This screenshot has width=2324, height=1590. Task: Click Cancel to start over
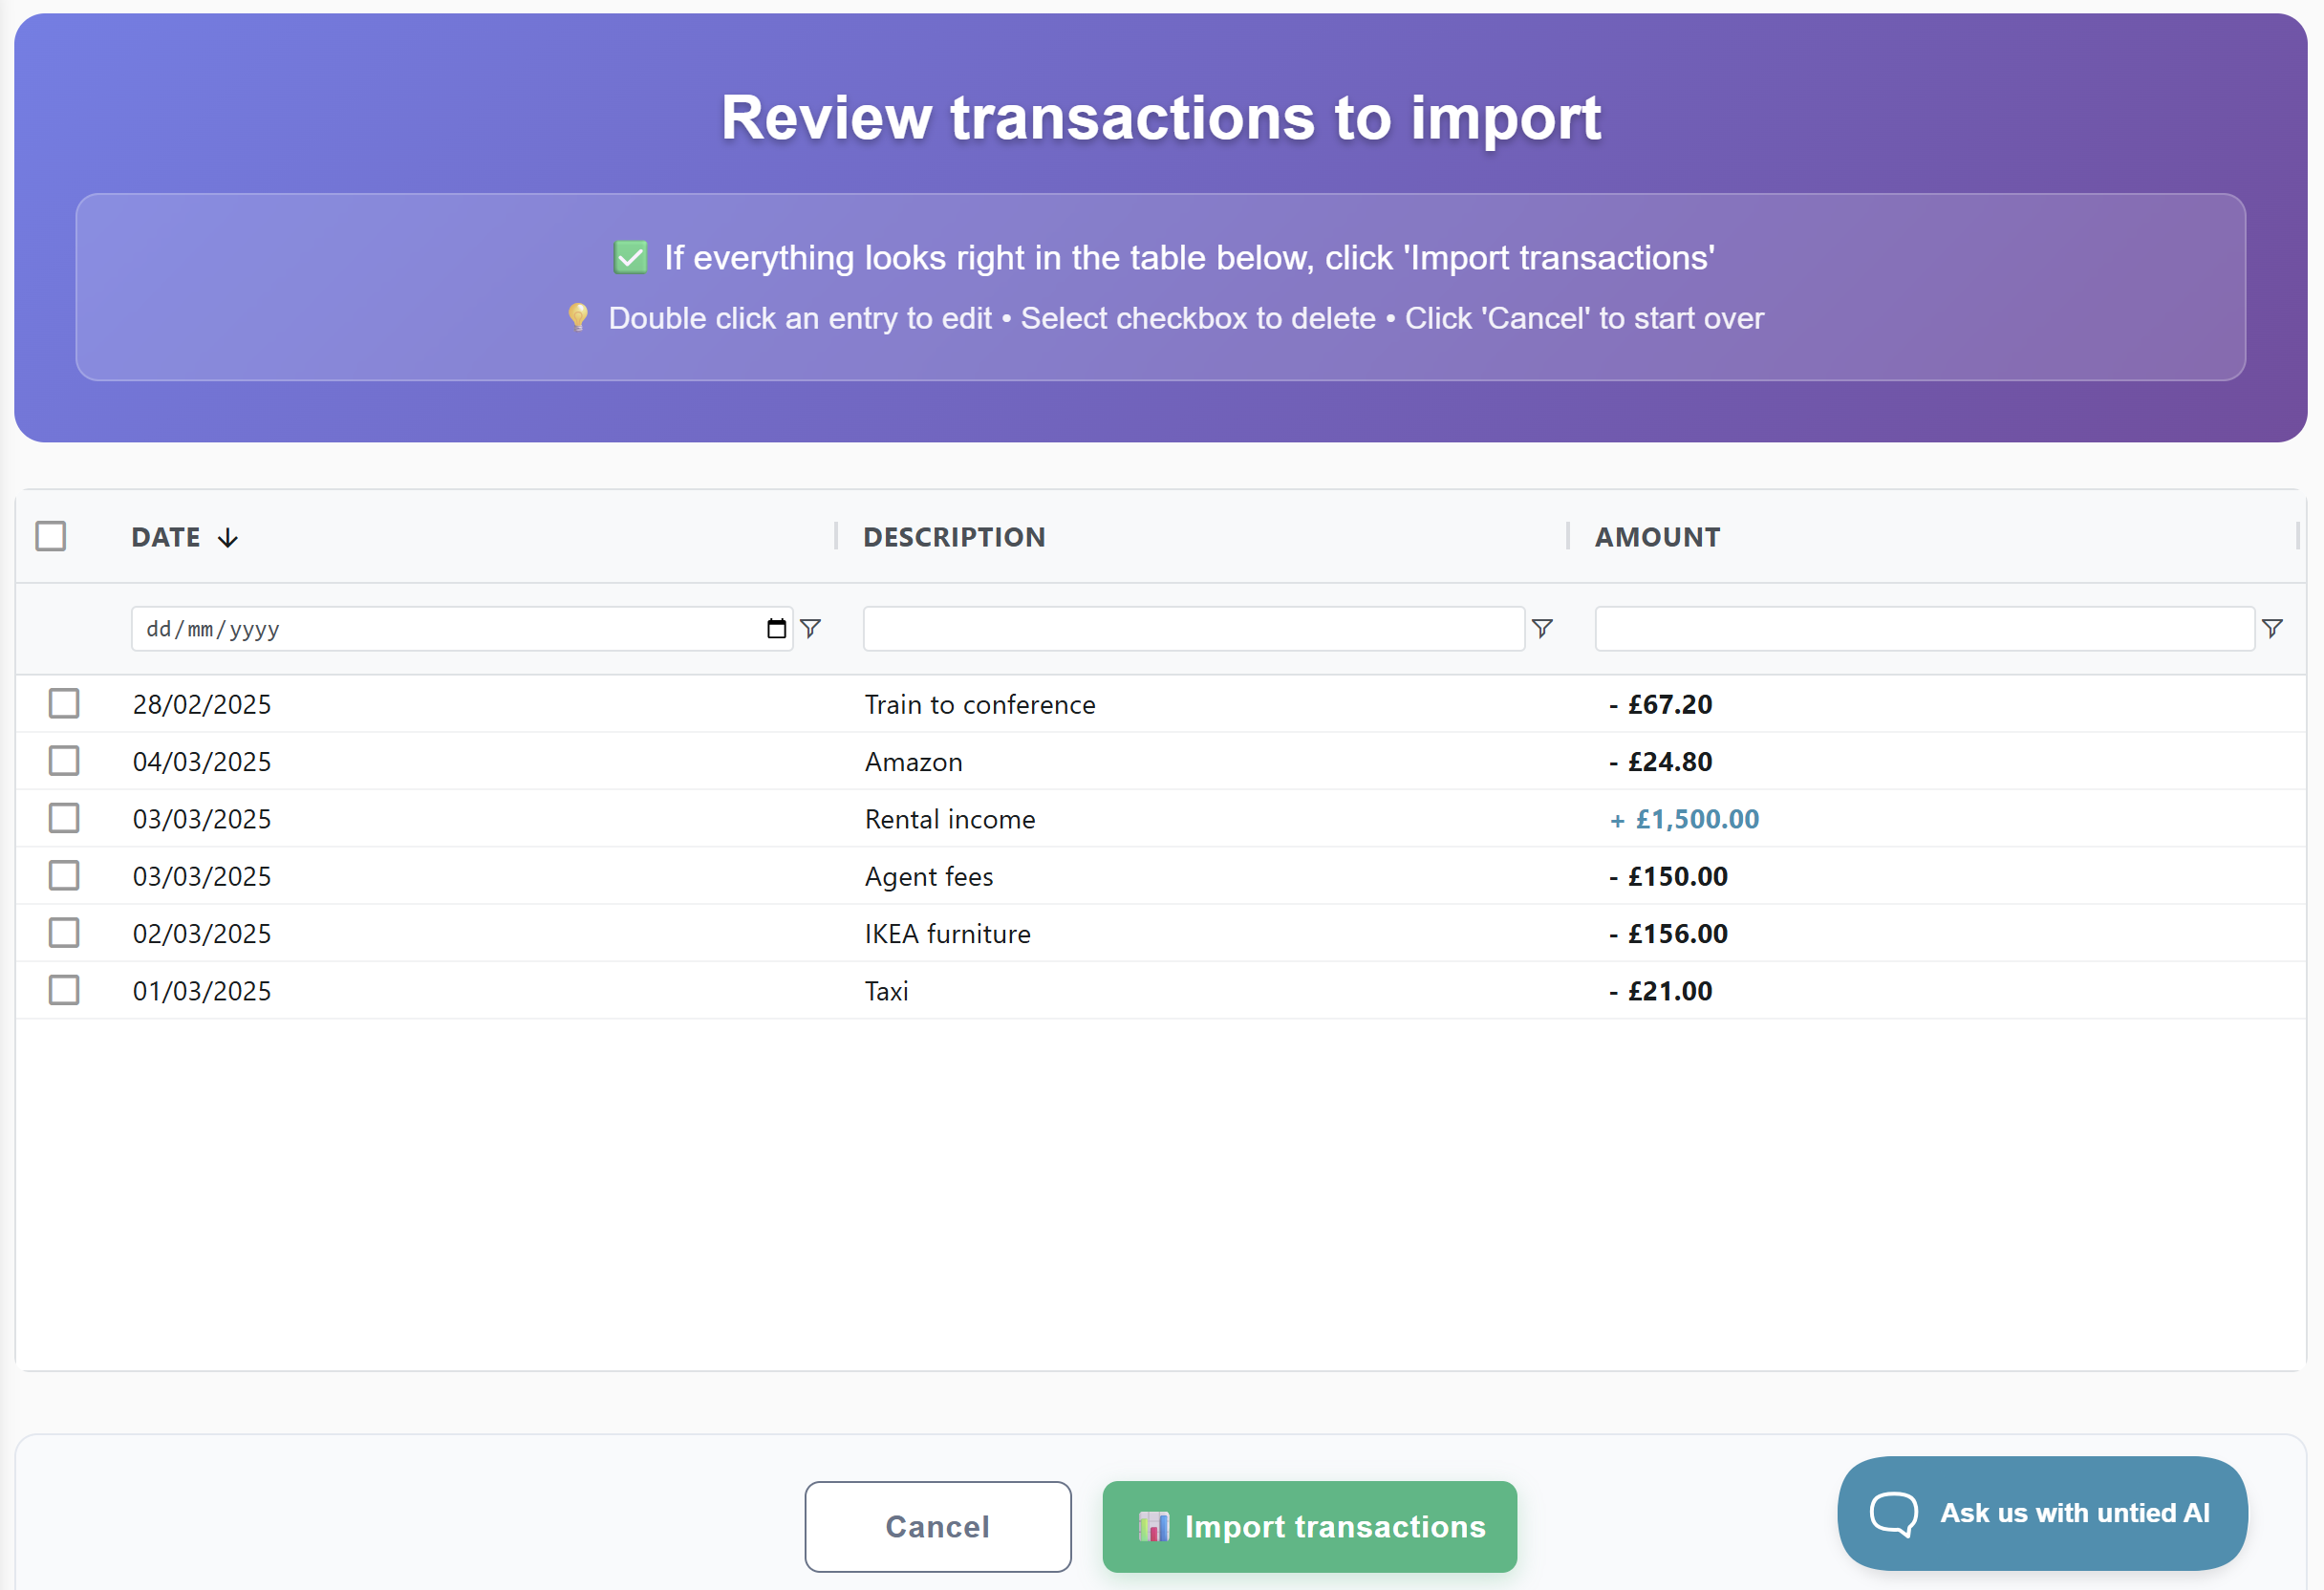tap(937, 1526)
